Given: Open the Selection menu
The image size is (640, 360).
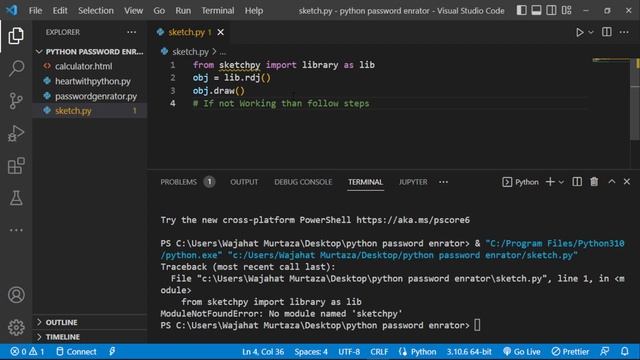Looking at the screenshot, I should click(x=96, y=11).
